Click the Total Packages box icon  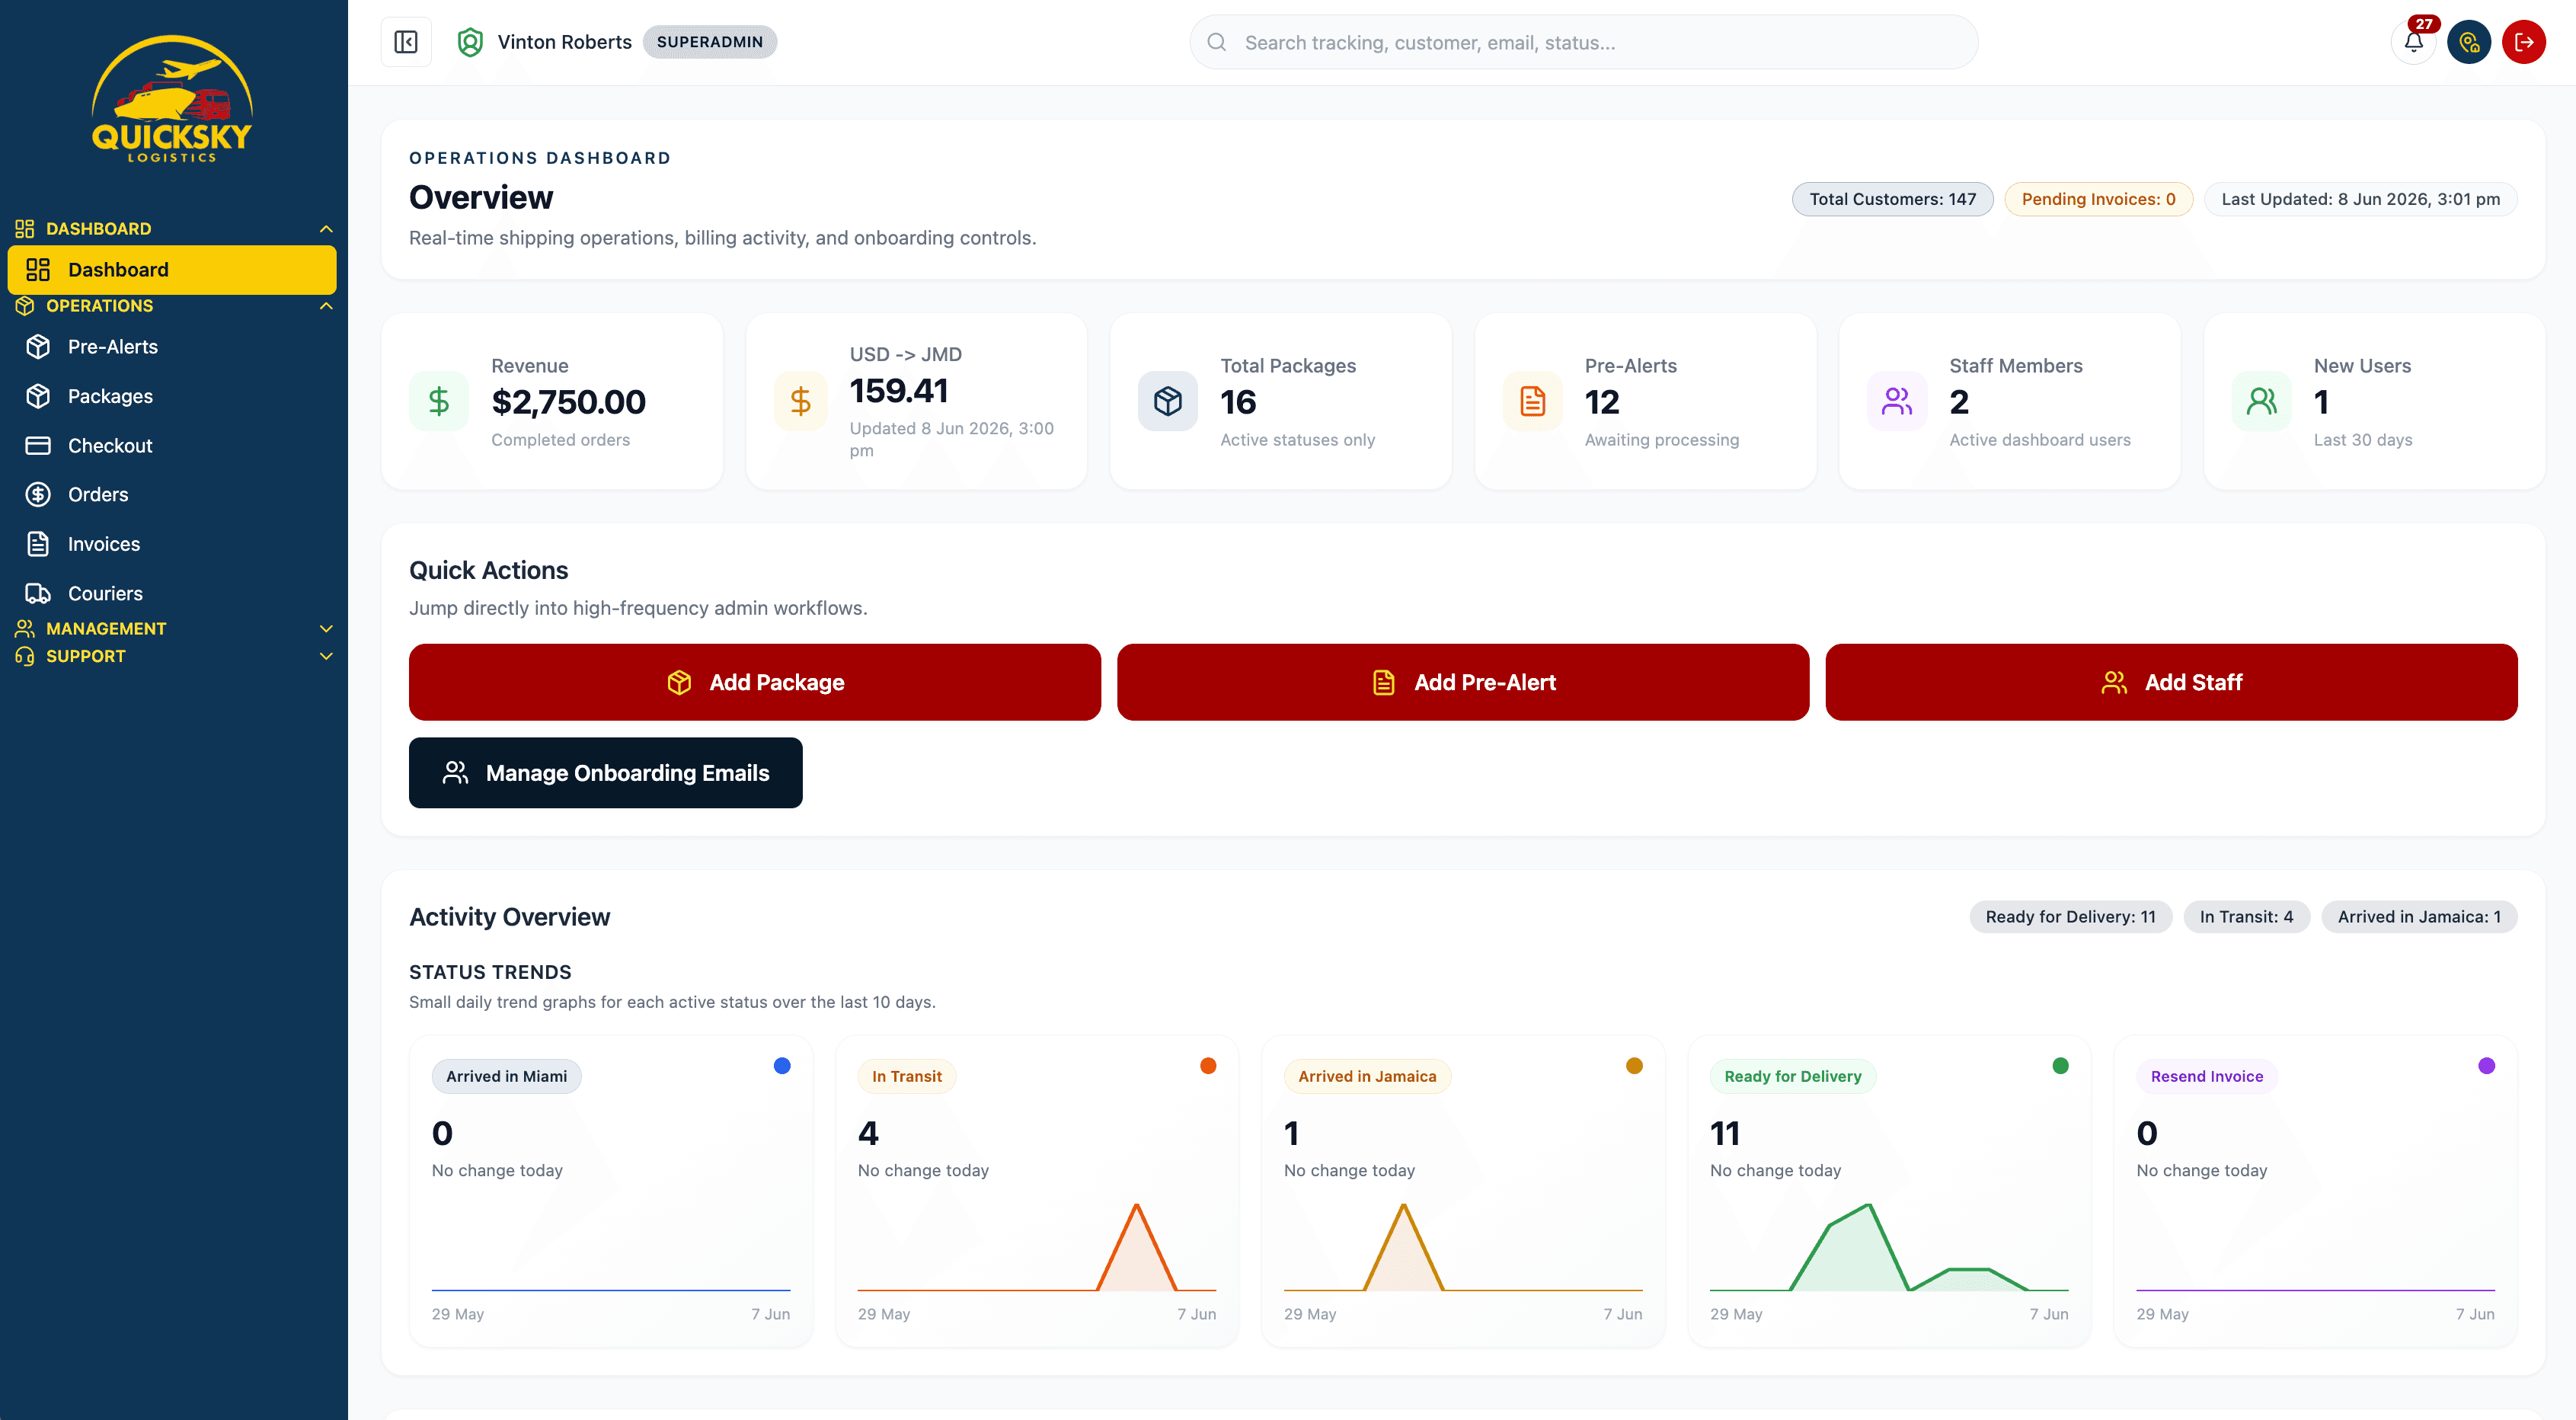(x=1168, y=402)
